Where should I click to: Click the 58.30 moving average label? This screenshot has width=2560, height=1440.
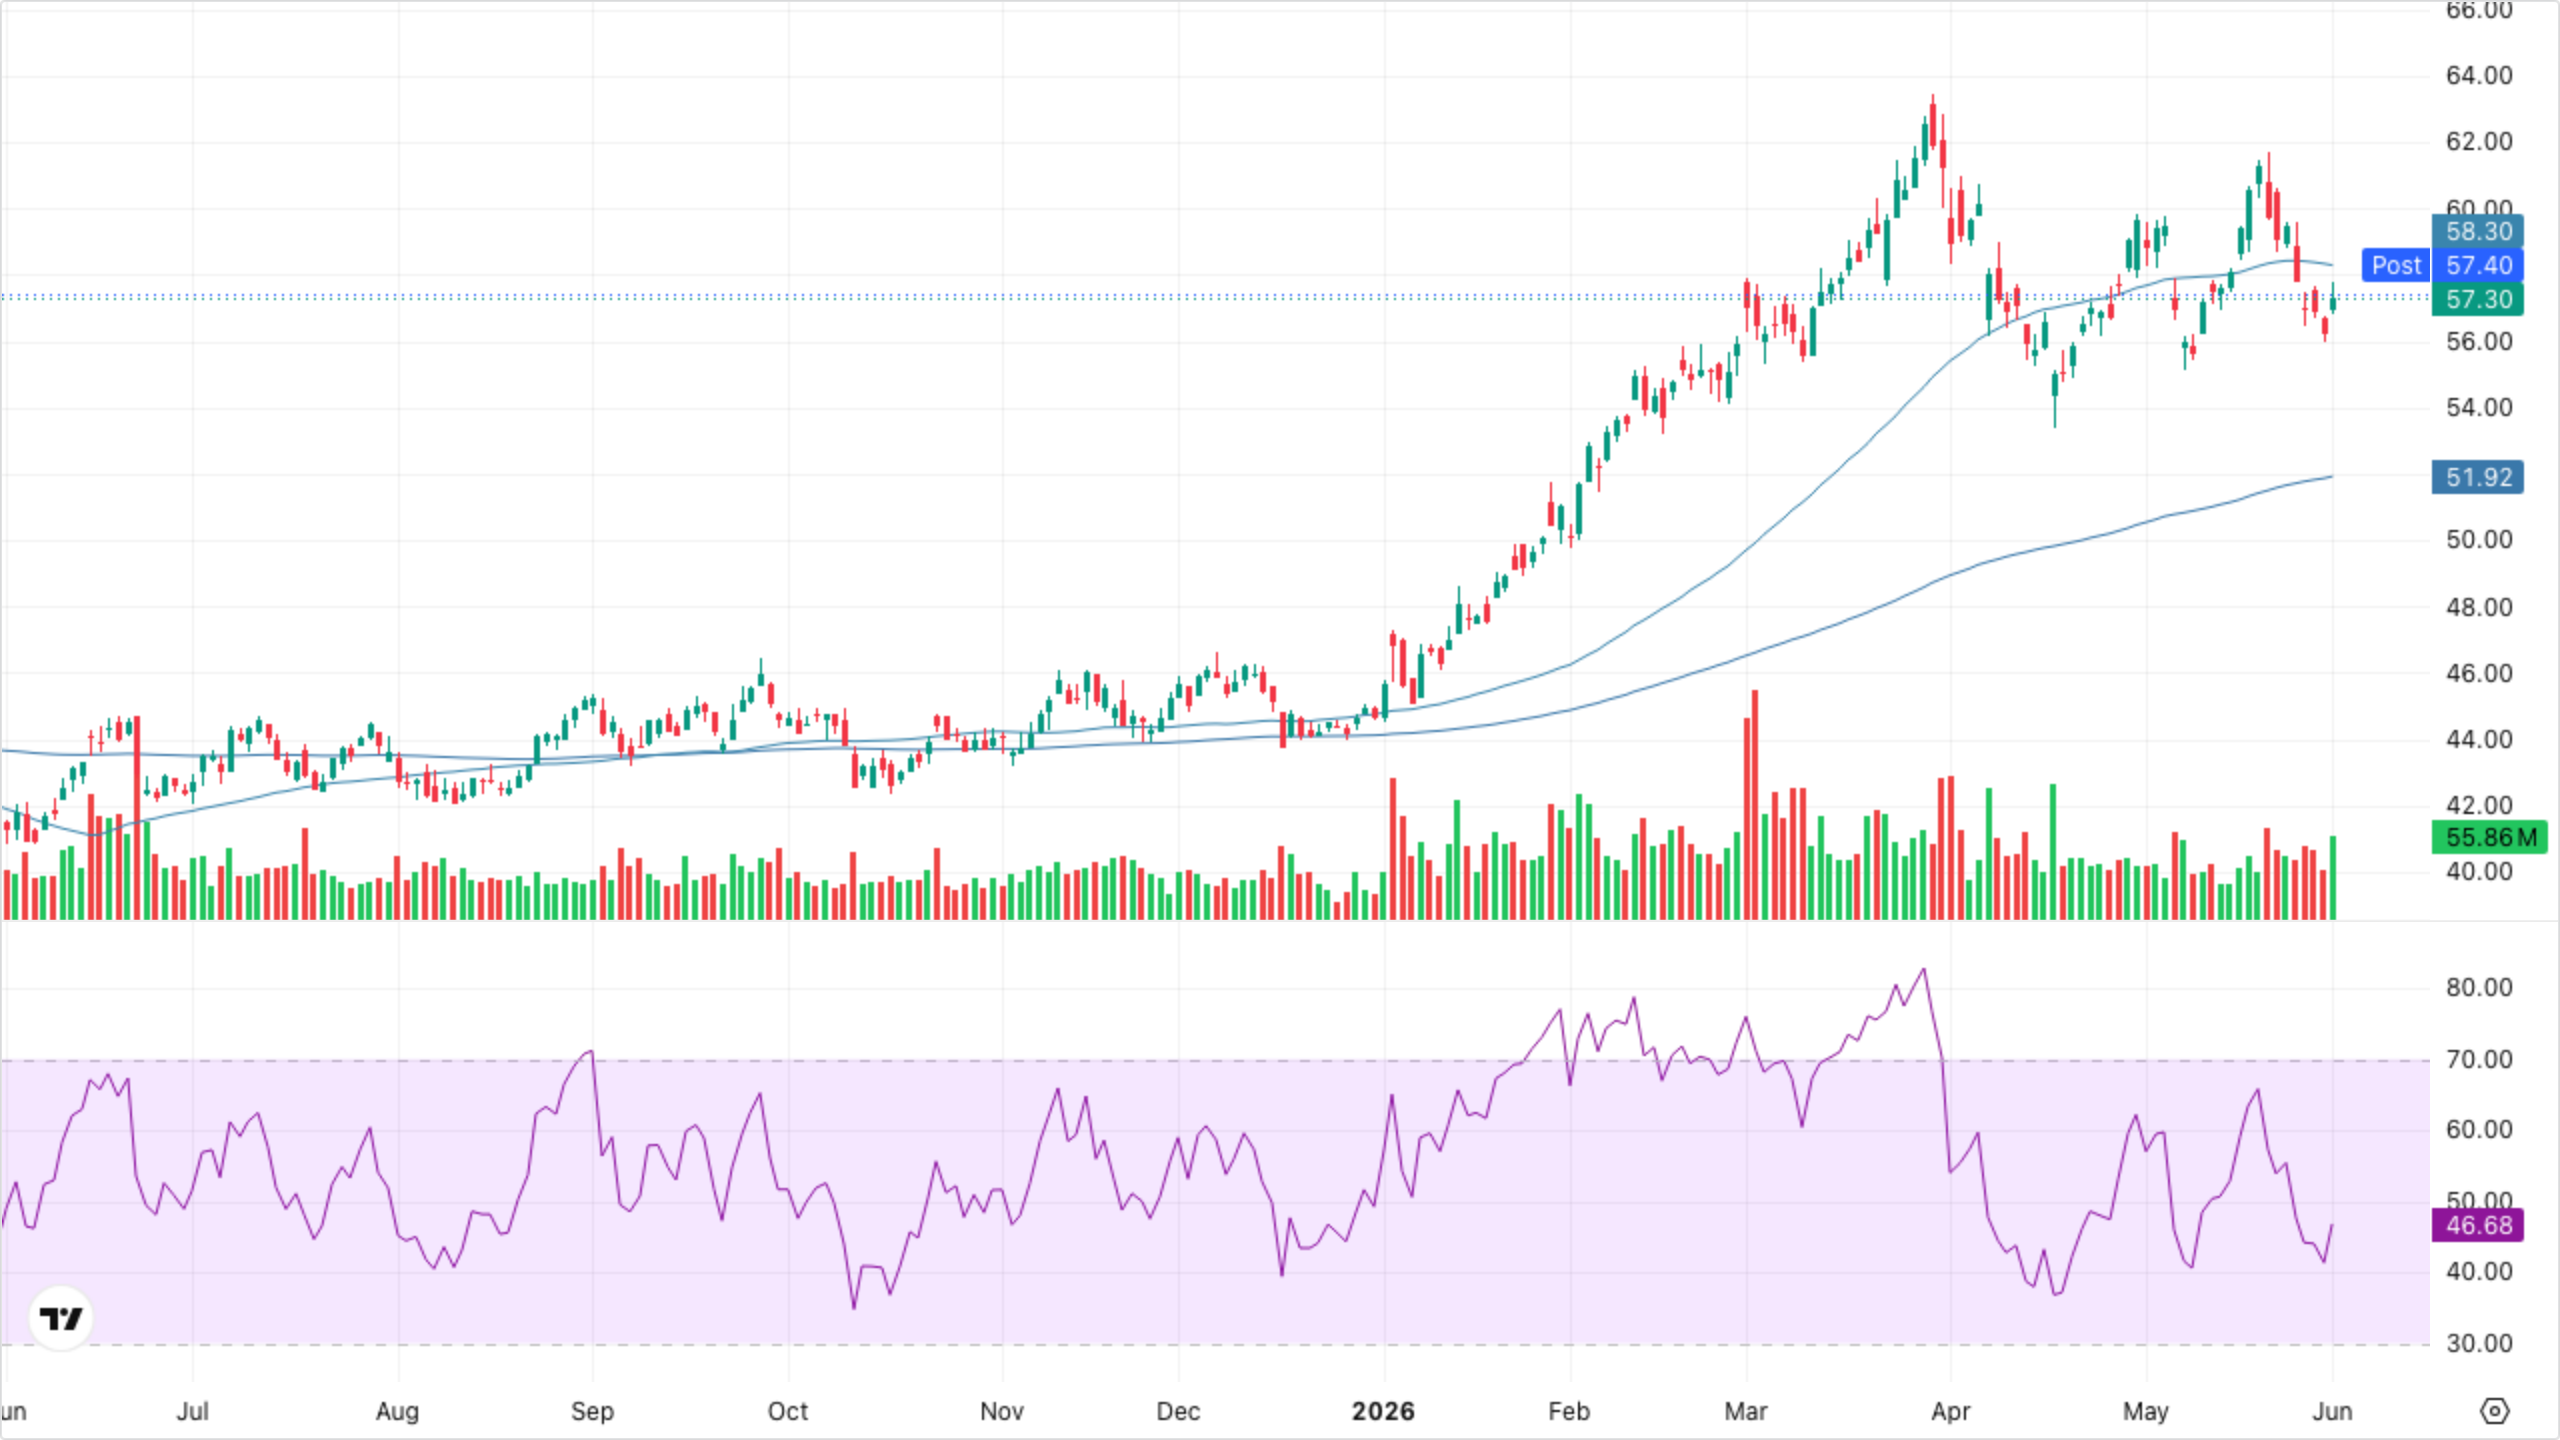click(x=2478, y=231)
